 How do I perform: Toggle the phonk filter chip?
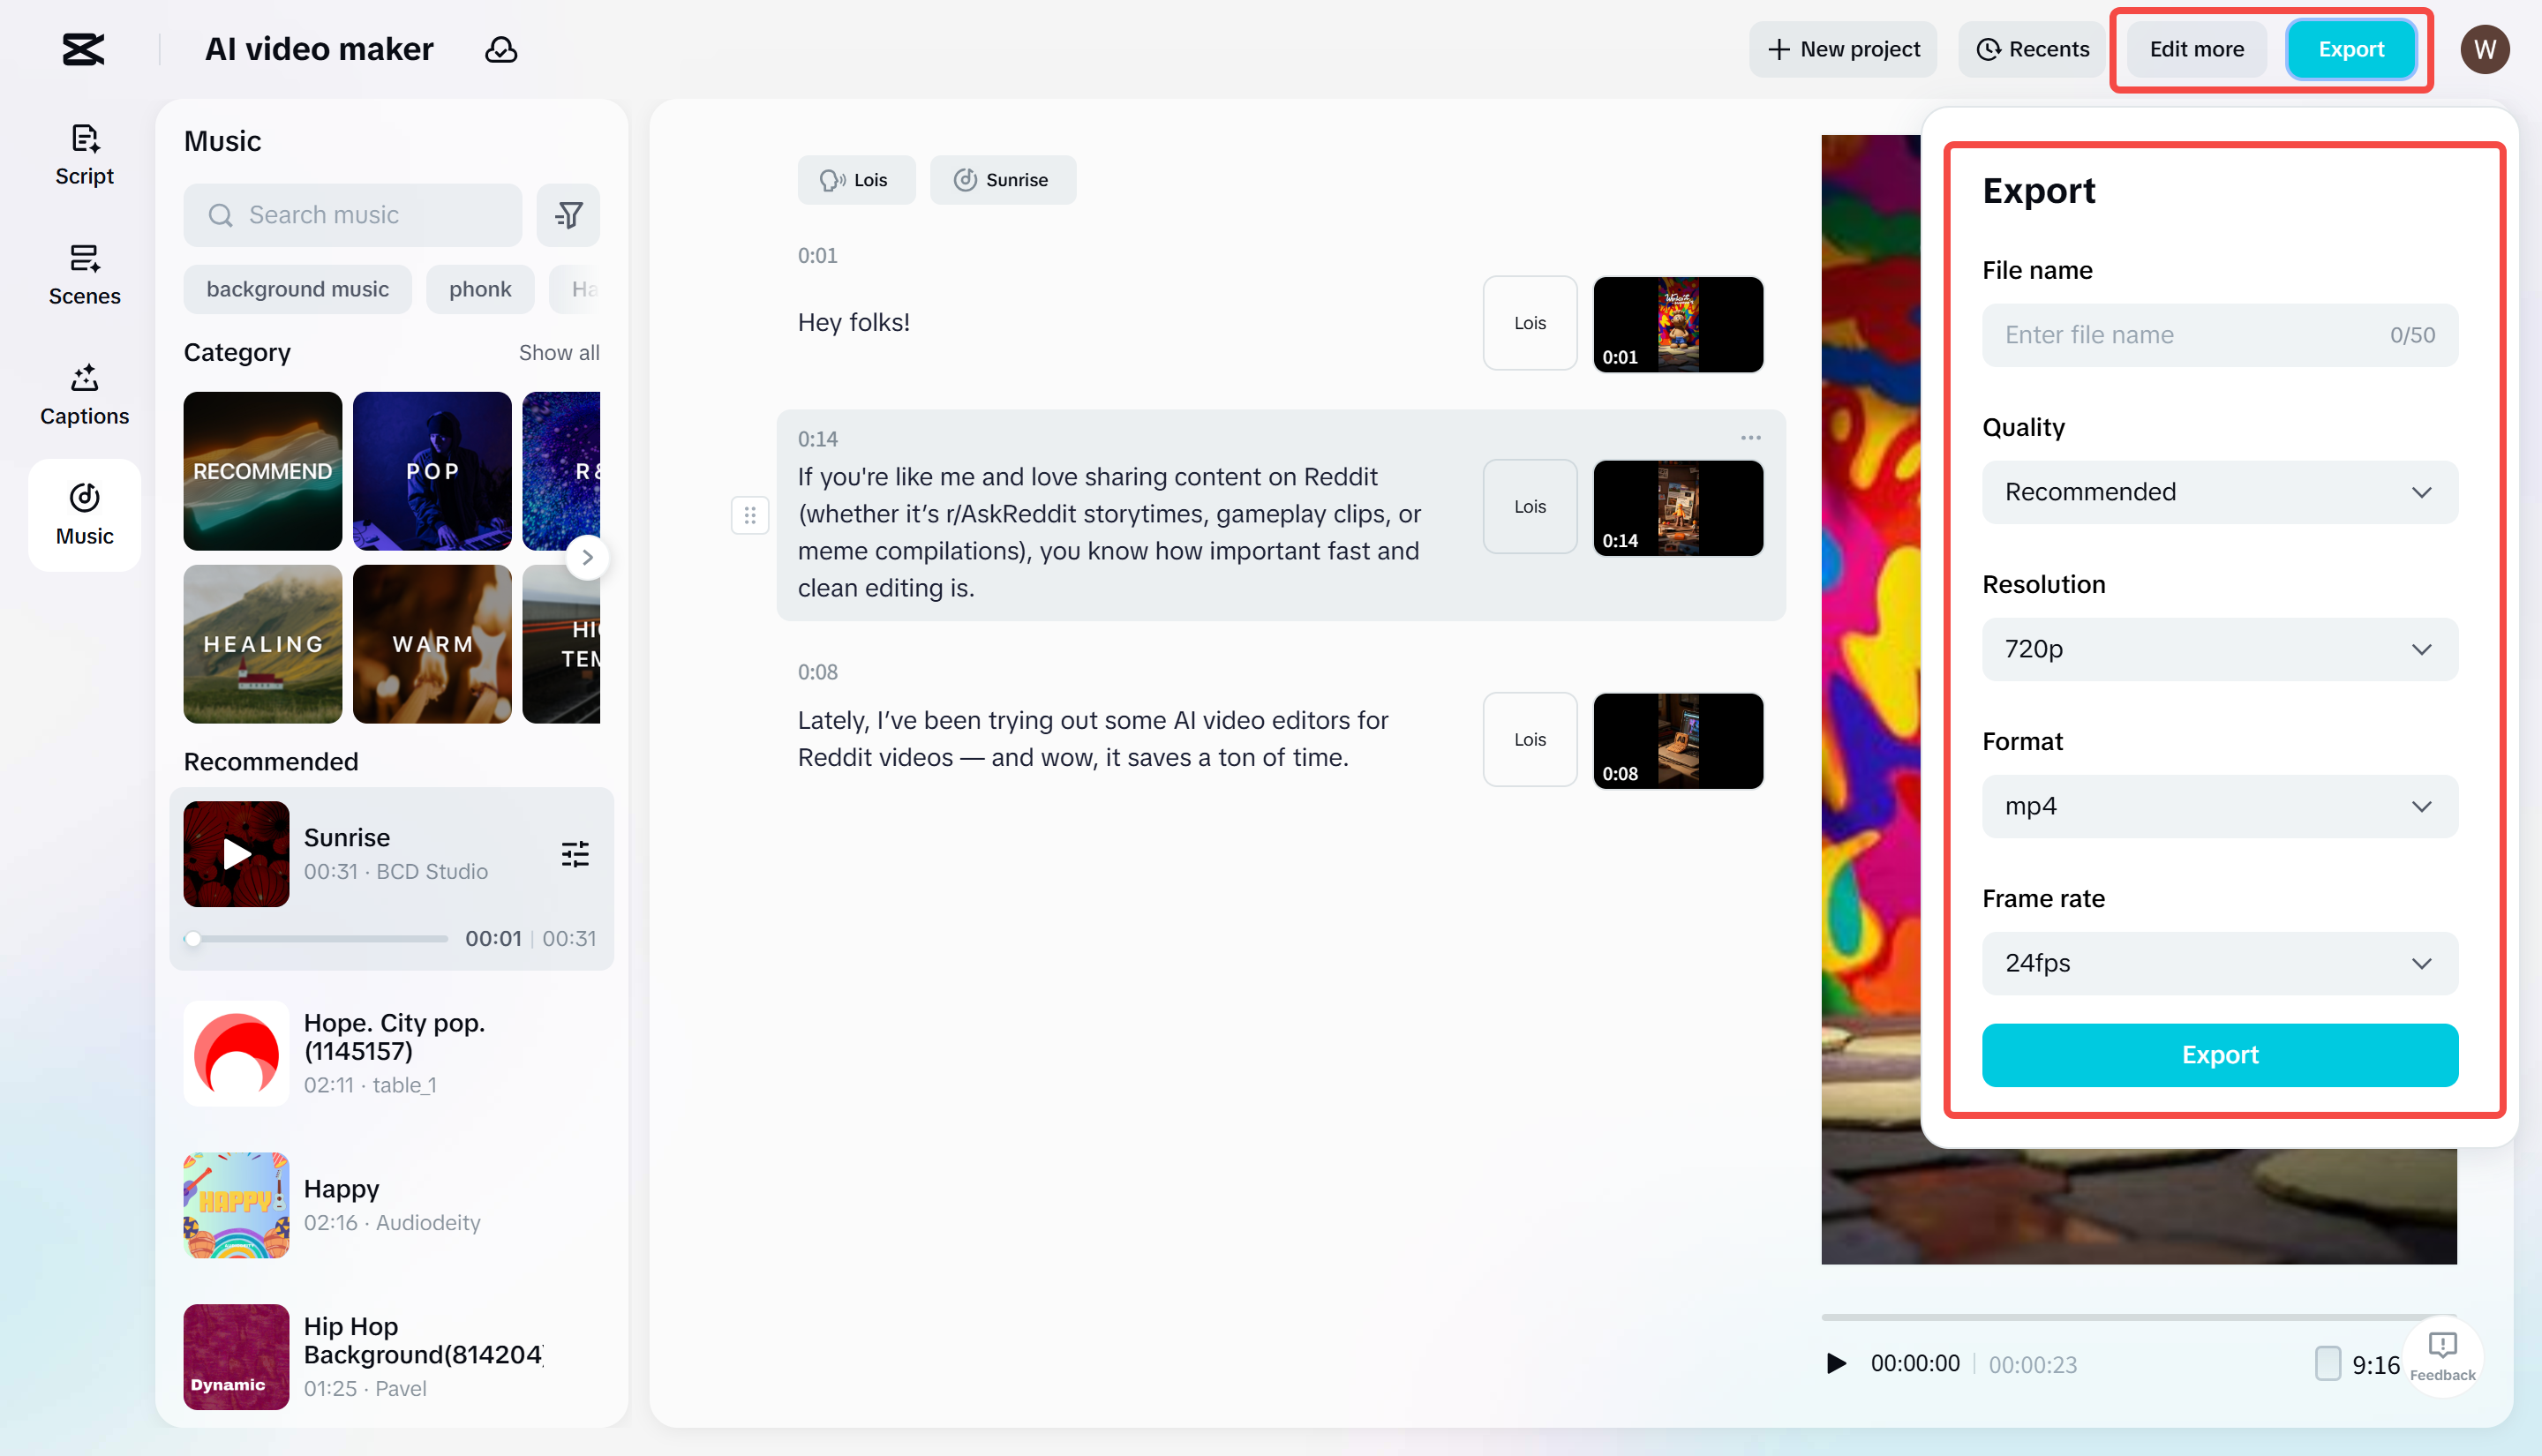pos(480,289)
